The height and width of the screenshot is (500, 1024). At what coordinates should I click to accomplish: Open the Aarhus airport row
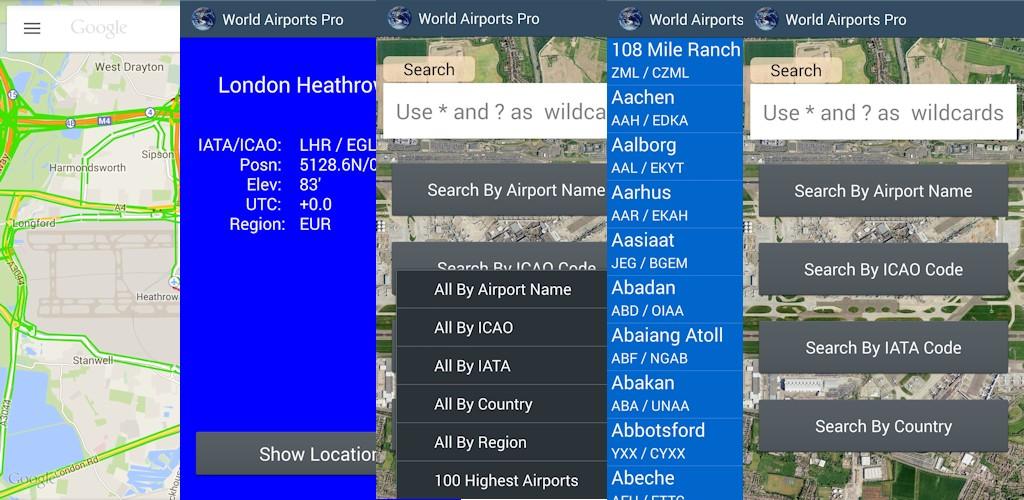[675, 204]
